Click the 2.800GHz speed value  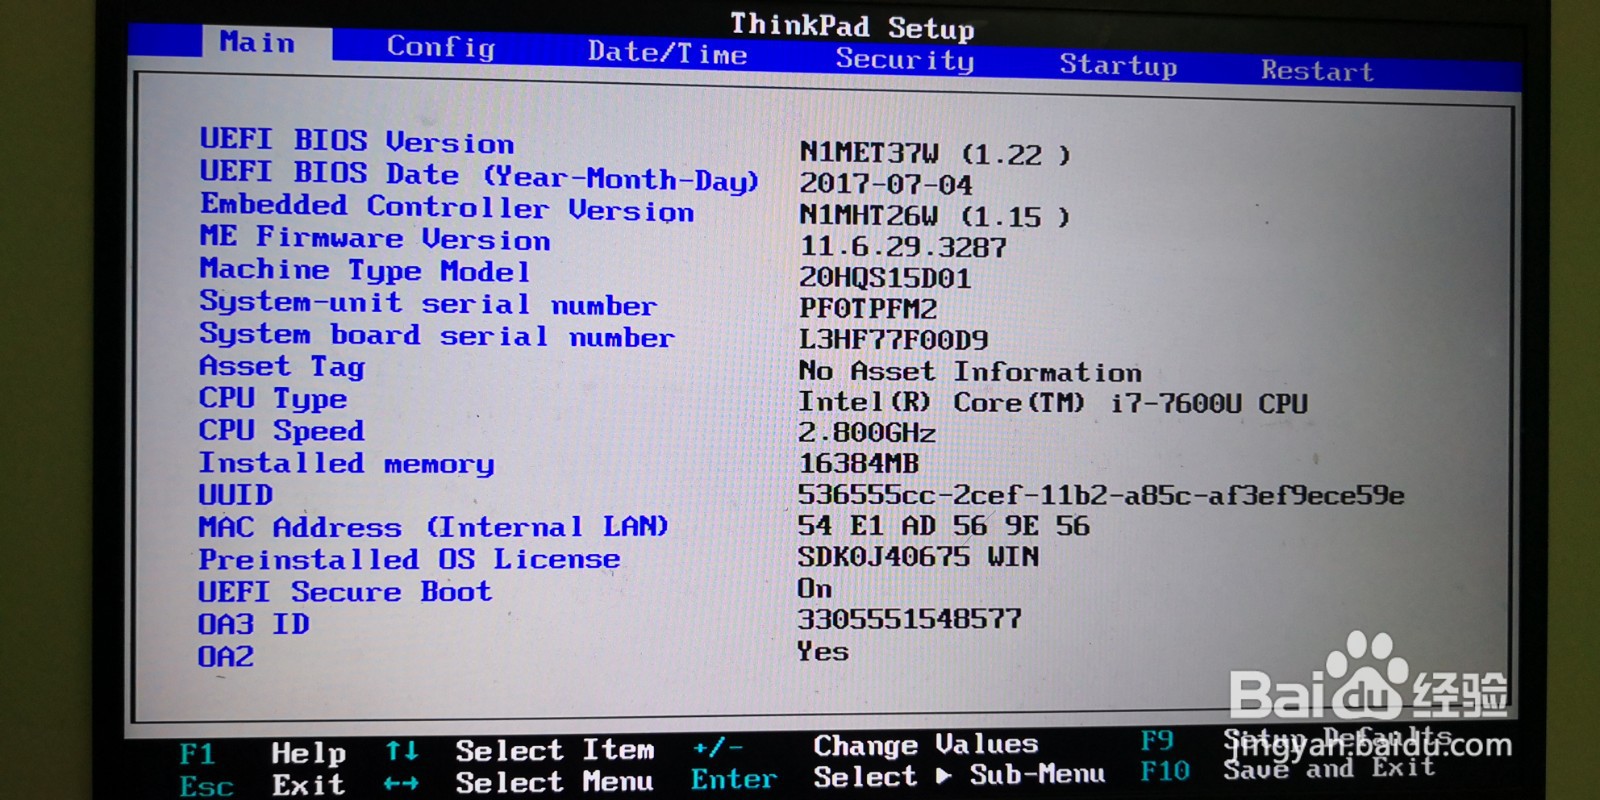pyautogui.click(x=867, y=433)
